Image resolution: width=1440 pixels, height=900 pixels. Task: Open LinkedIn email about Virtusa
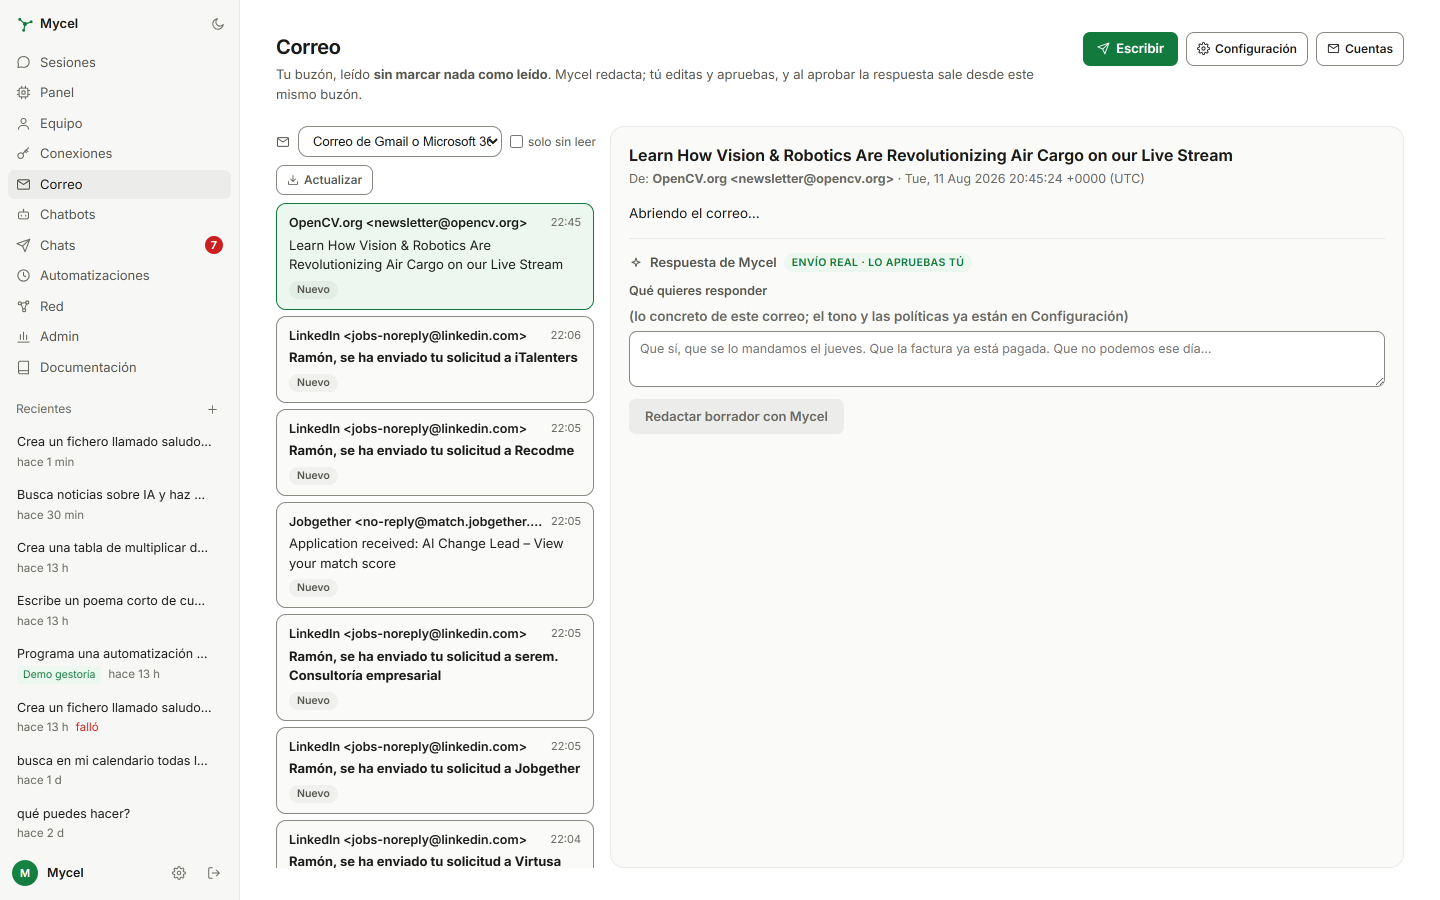pyautogui.click(x=435, y=845)
